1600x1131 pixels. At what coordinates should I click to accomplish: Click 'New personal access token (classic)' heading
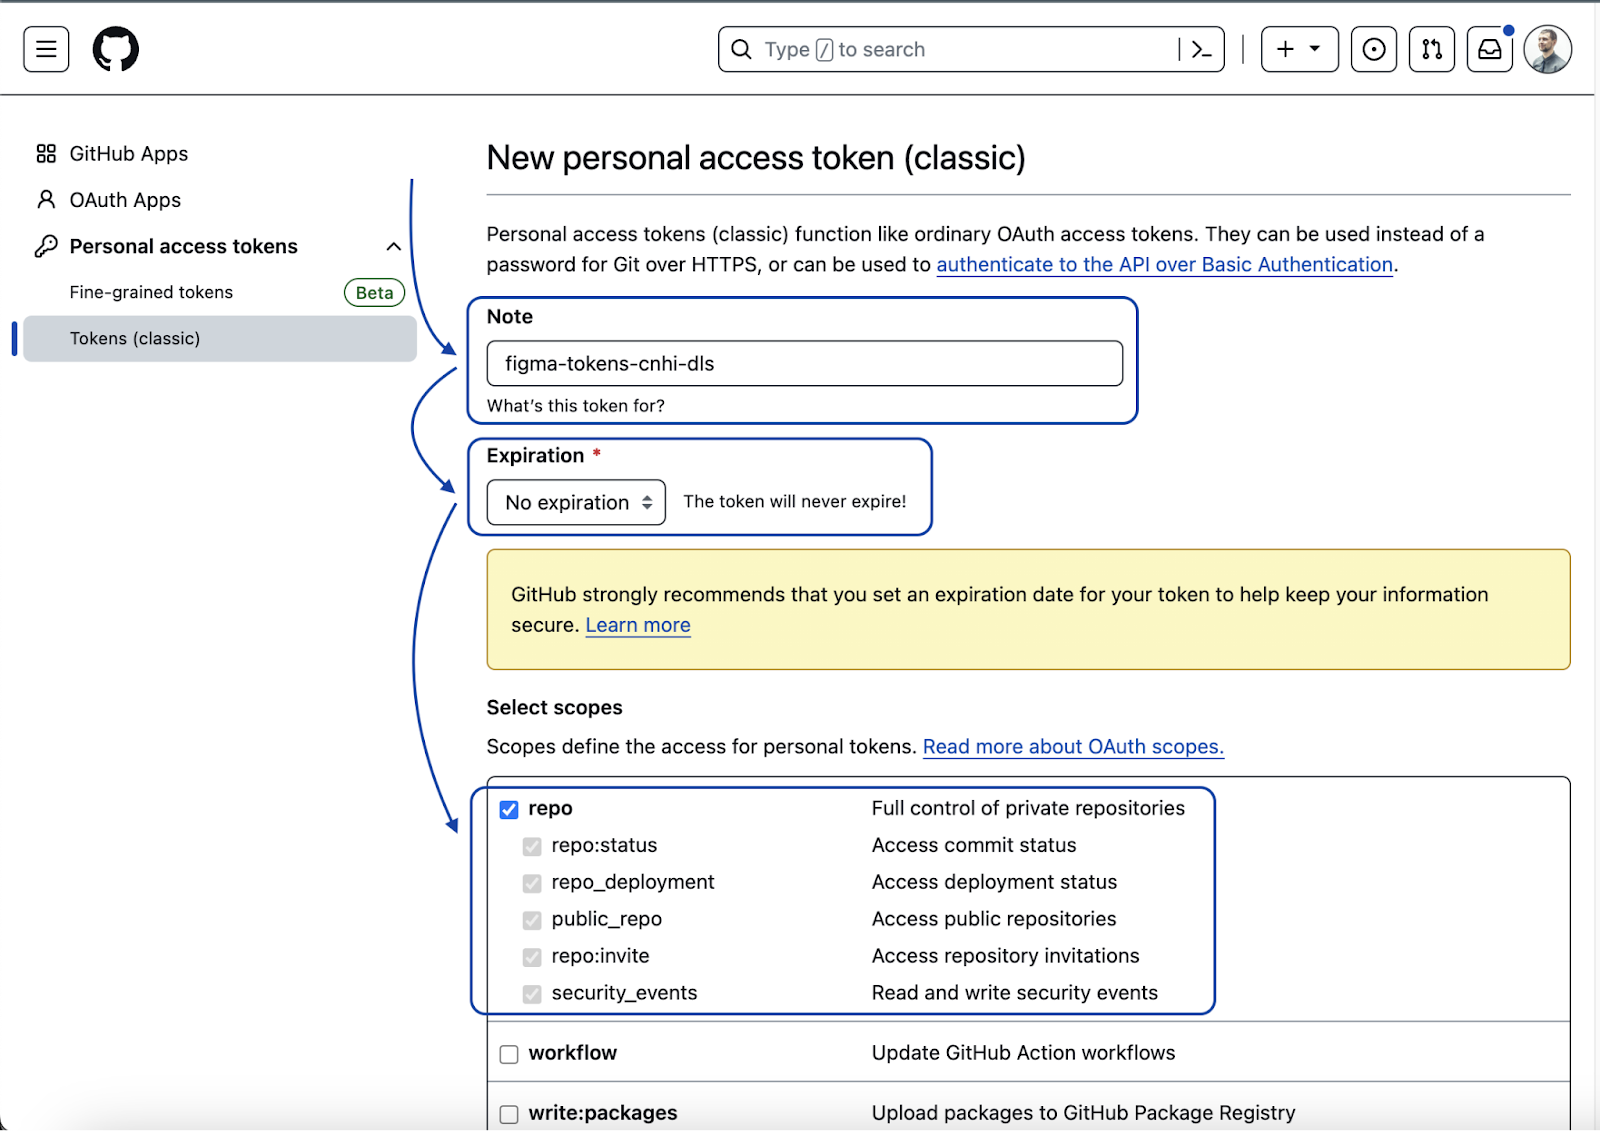756,158
